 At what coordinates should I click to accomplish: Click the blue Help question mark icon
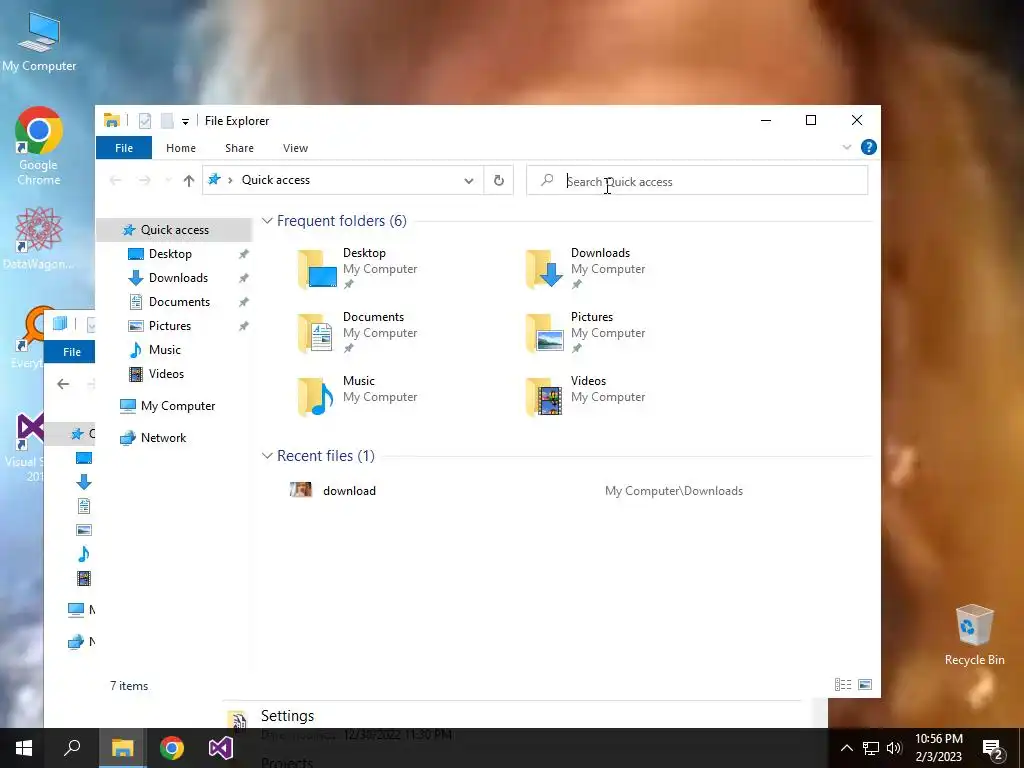869,148
